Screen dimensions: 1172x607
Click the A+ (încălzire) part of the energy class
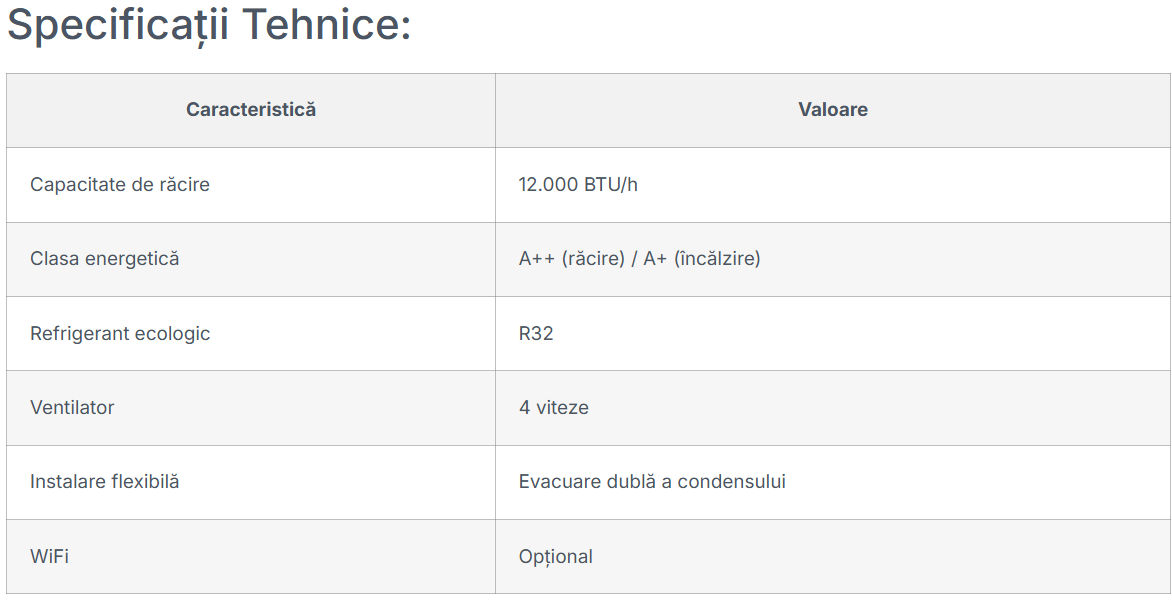click(702, 259)
